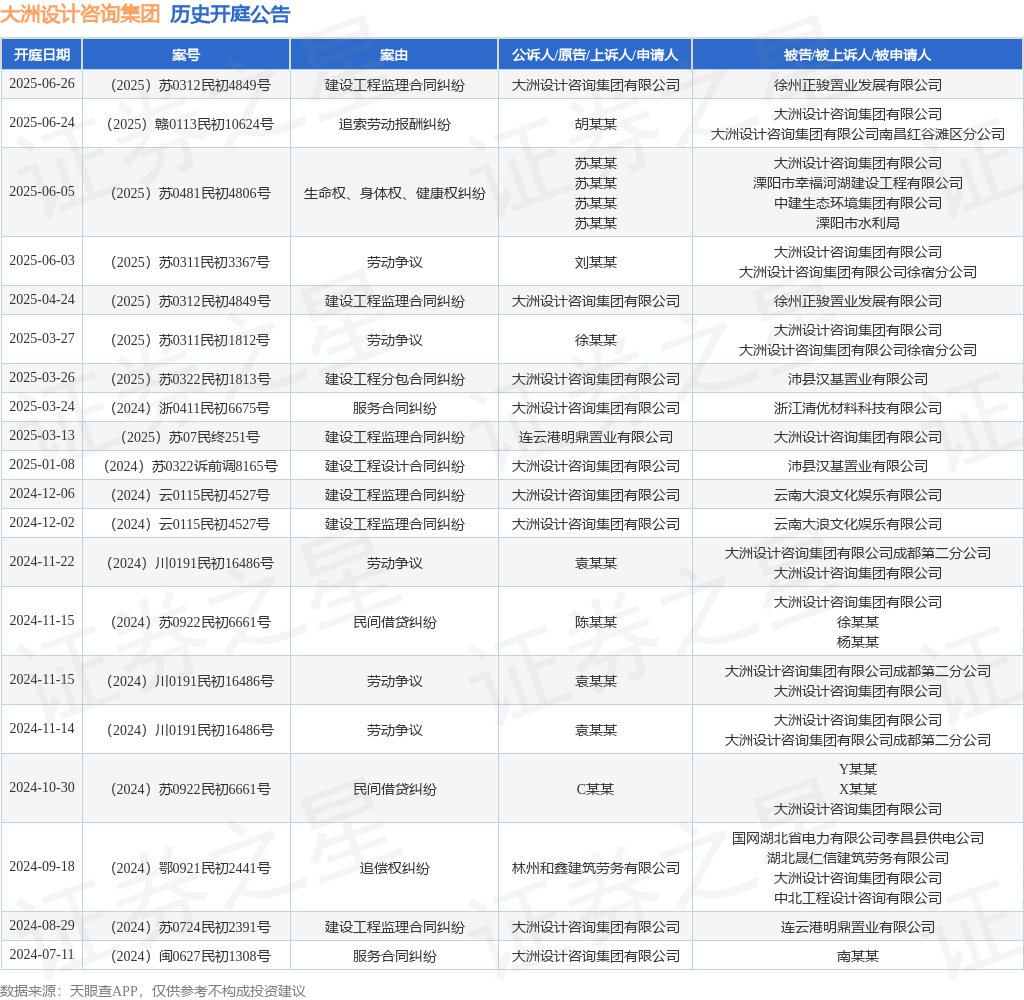1024x1000 pixels.
Task: Click the date 2024-12-02
Action: coord(42,523)
